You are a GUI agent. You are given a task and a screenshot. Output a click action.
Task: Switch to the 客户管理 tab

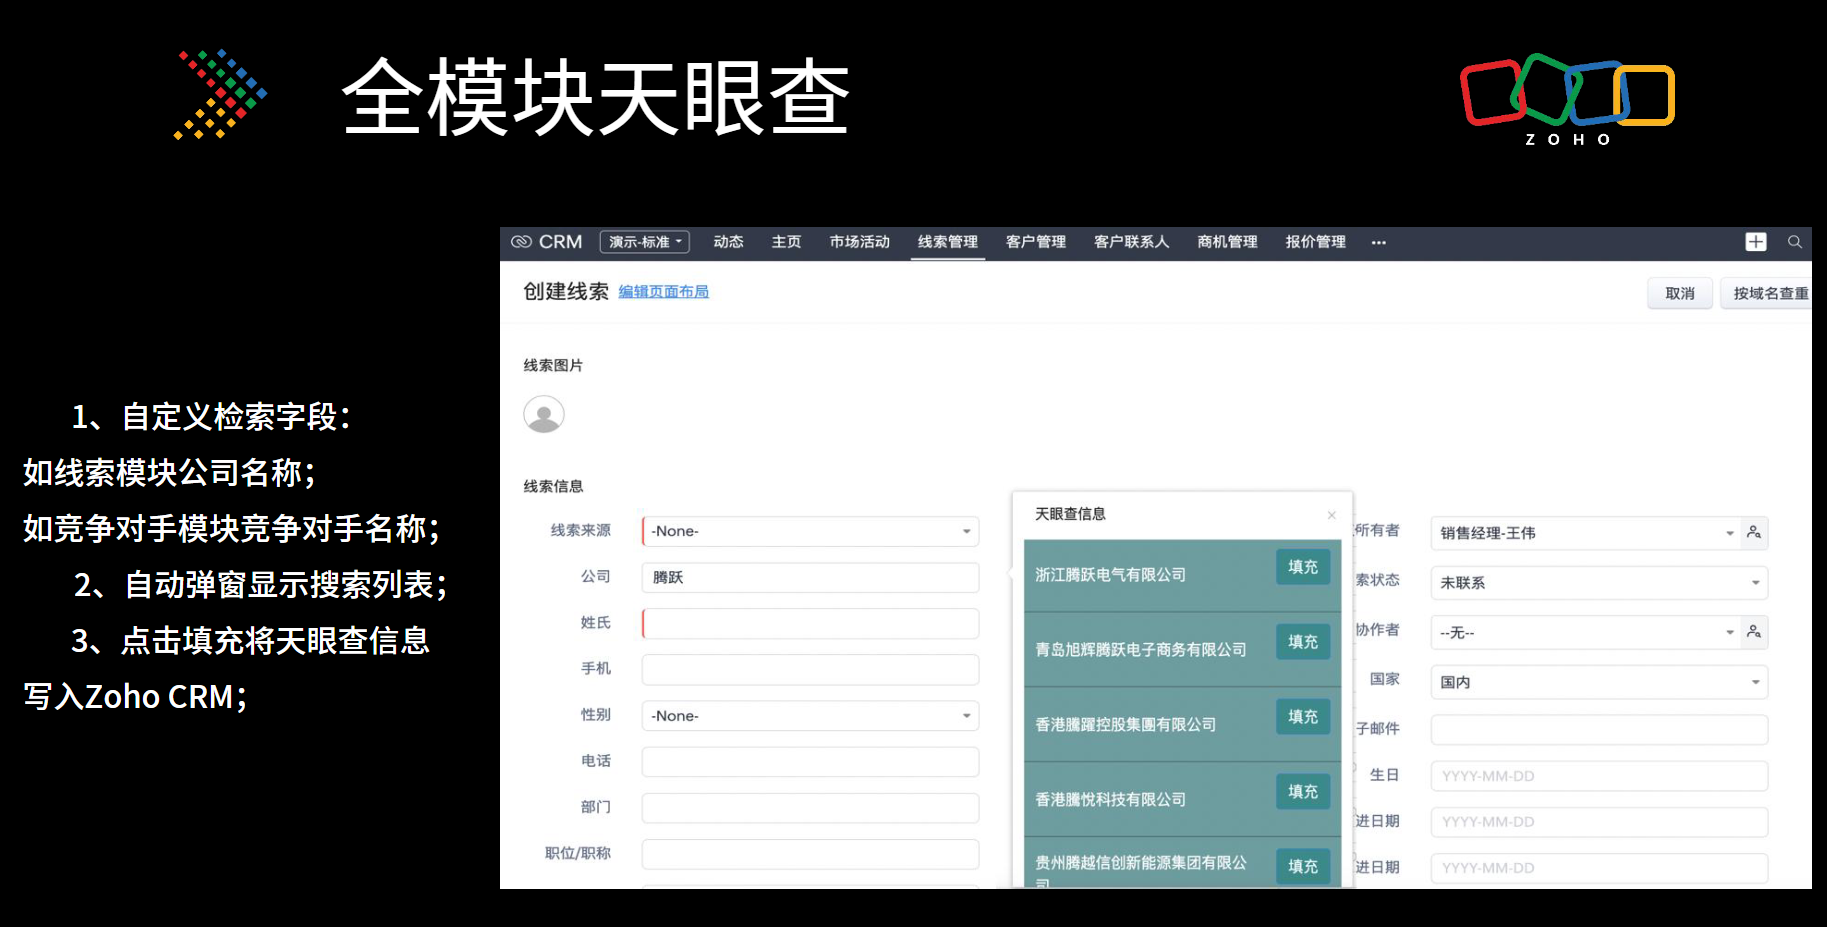1035,242
